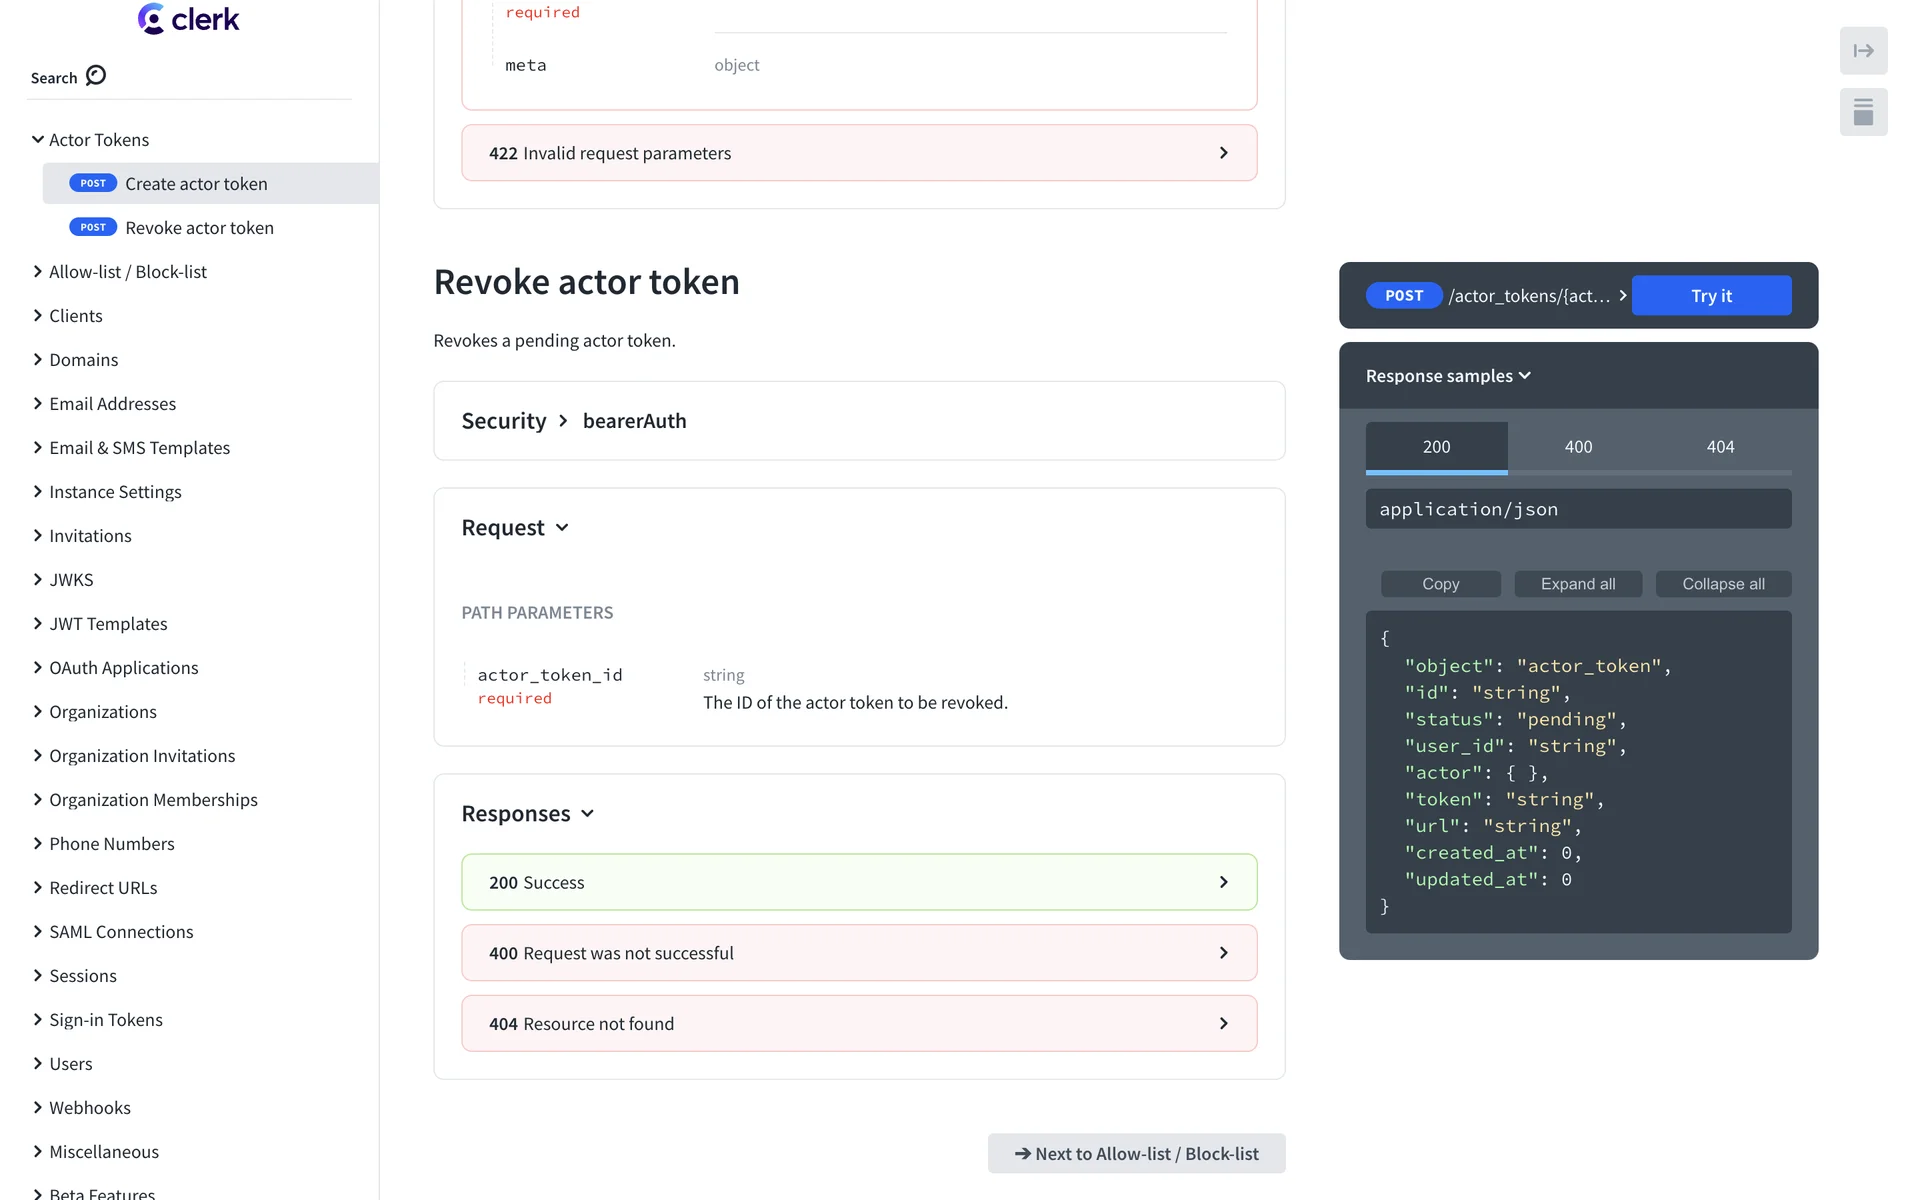Click the collapse panel arrow icon
Image resolution: width=1920 pixels, height=1200 pixels.
1863,51
